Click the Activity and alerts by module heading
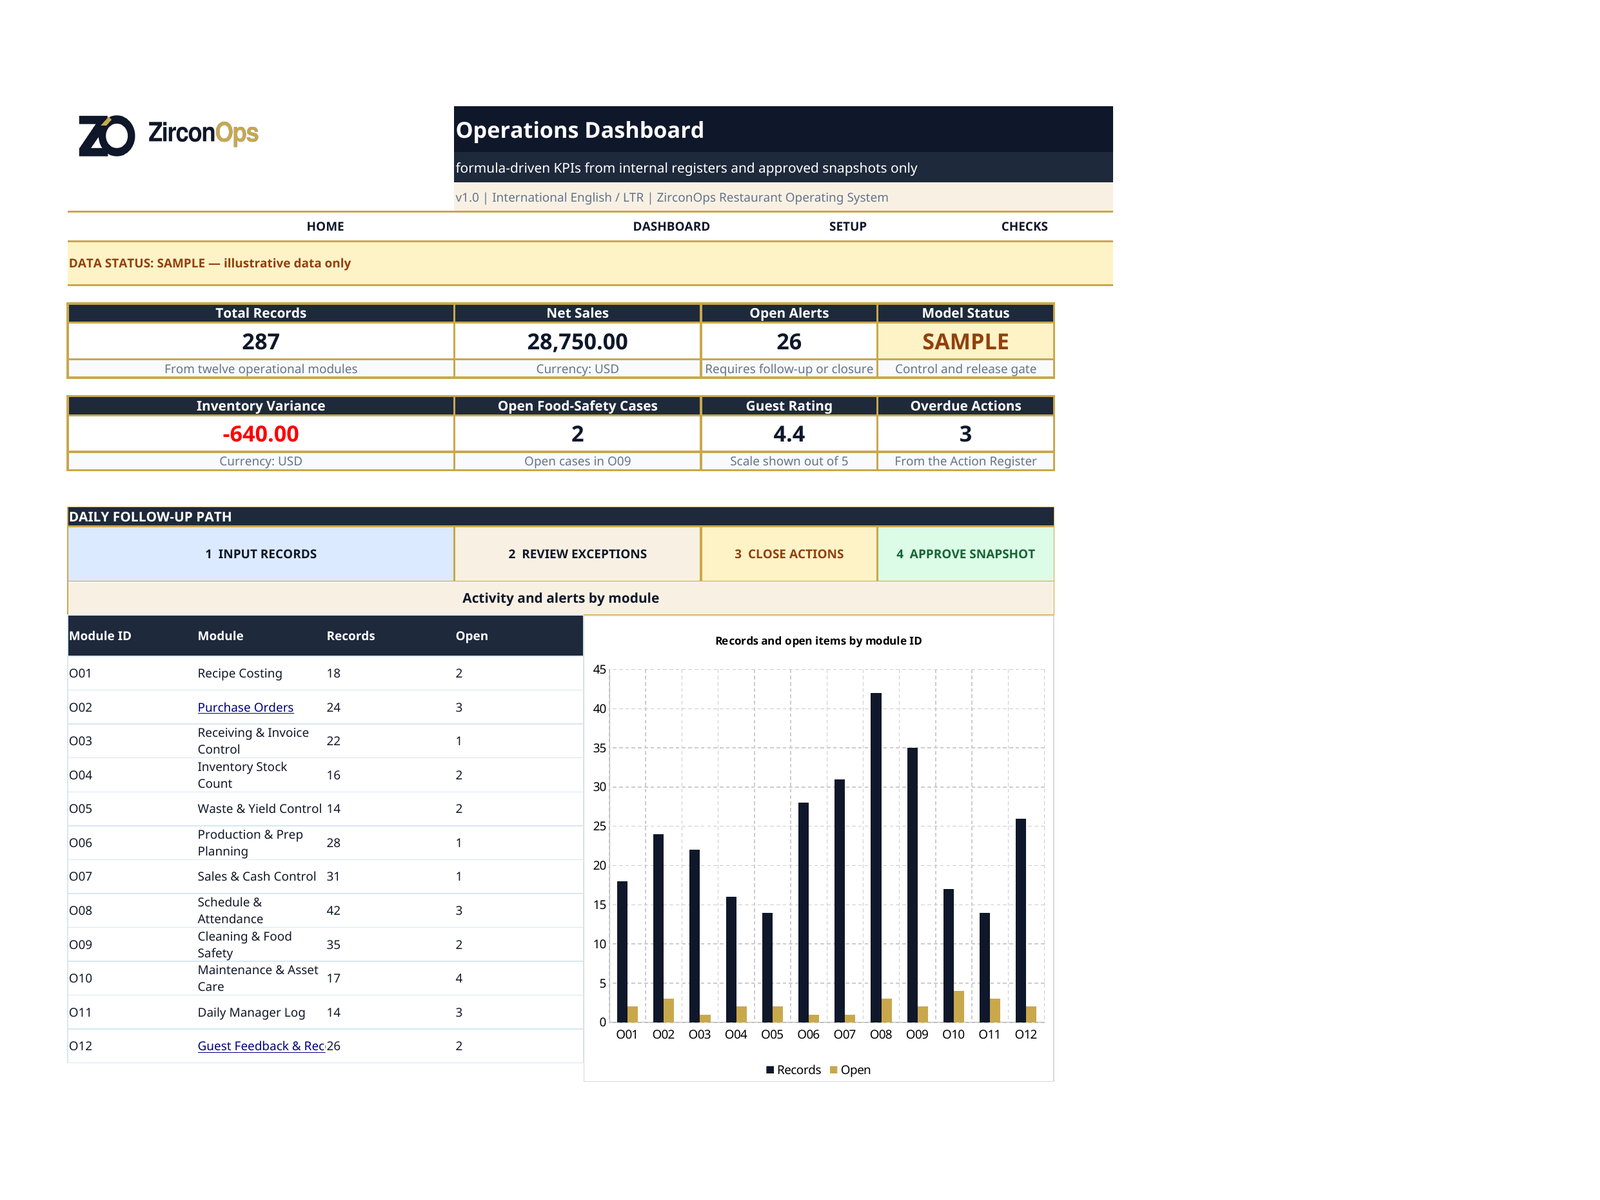This screenshot has width=1600, height=1200. [560, 598]
